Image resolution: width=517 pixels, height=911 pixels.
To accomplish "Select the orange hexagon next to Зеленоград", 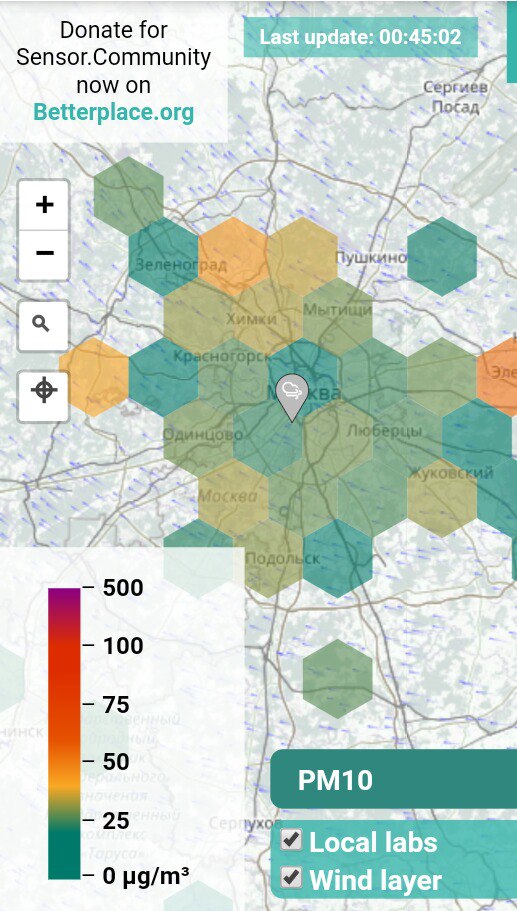I will [233, 256].
